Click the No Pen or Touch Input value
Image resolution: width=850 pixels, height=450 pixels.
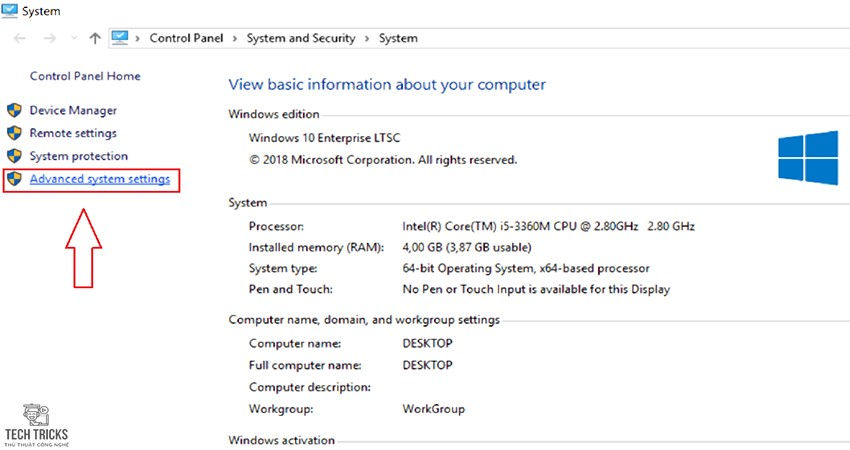click(536, 289)
